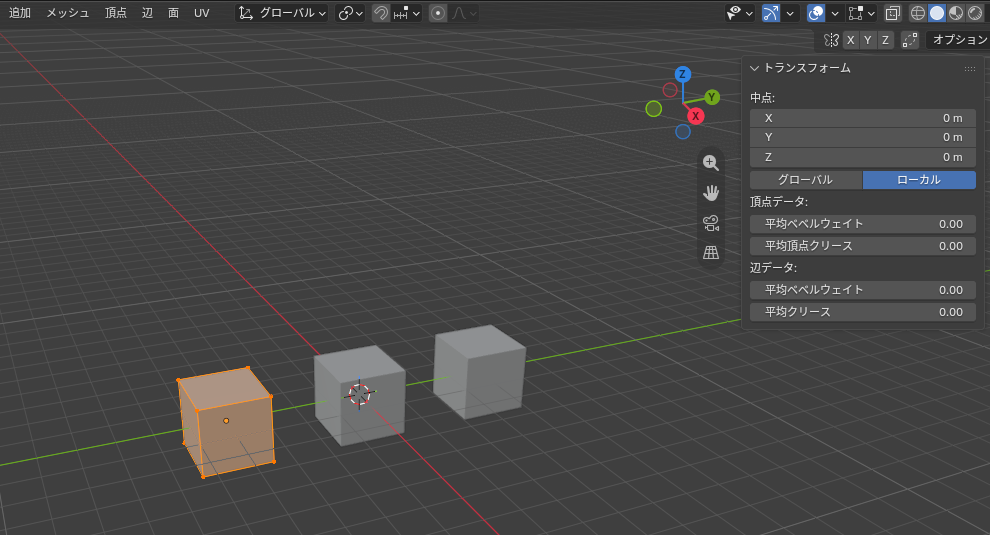The image size is (990, 535).
Task: Click 頂点データ 平均ベベルウェイト slider
Action: click(862, 224)
